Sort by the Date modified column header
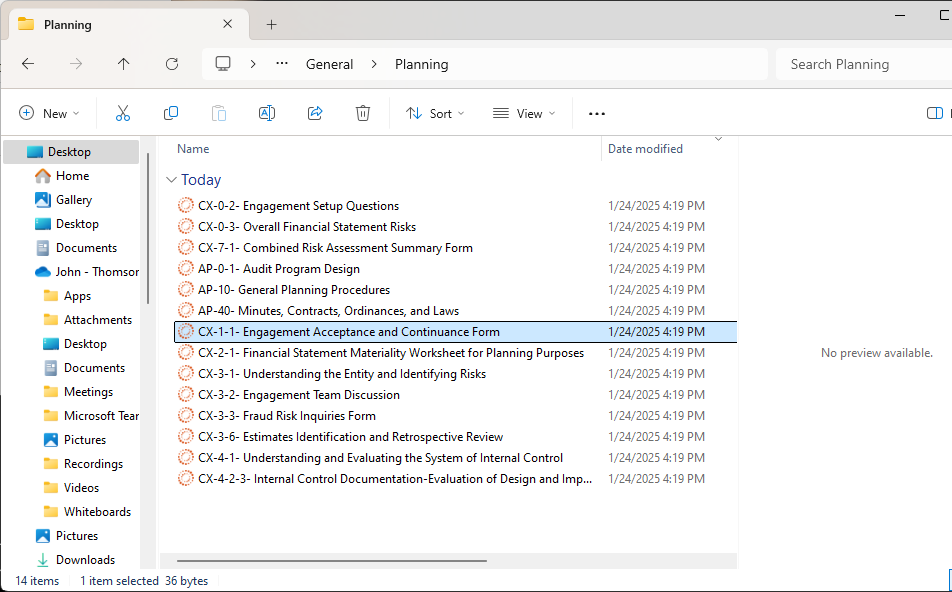The width and height of the screenshot is (952, 592). click(x=645, y=149)
